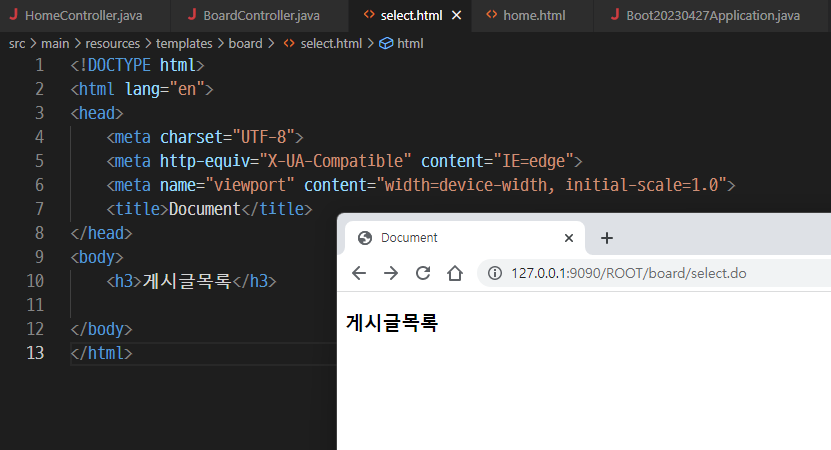Click the Java icon on BoardController.java tab
The image size is (831, 450).
pos(192,15)
